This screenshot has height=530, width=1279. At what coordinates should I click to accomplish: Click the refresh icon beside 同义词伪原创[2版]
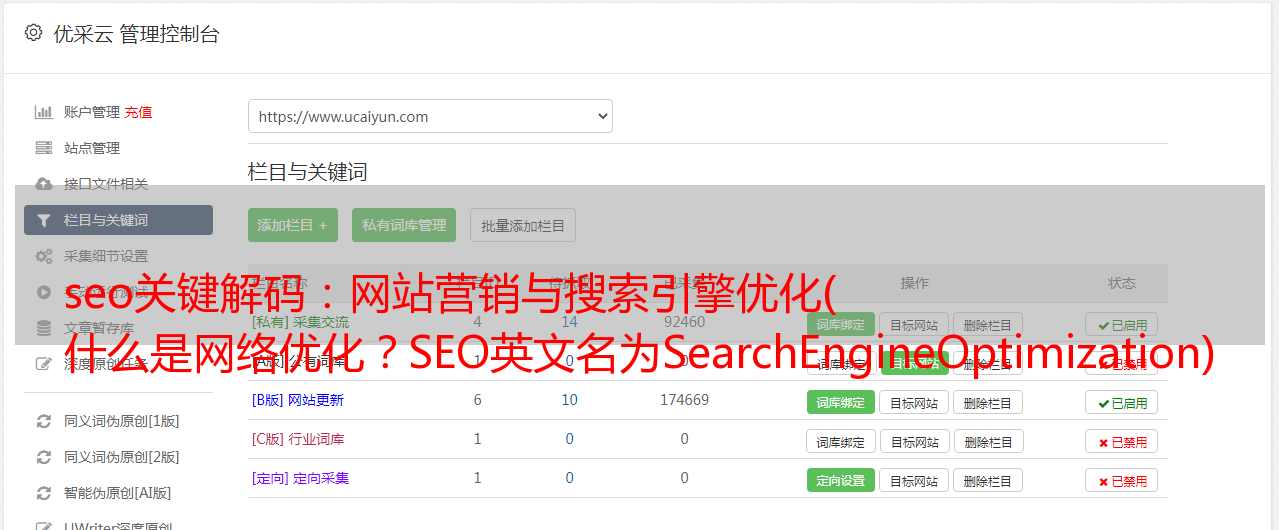tap(44, 457)
